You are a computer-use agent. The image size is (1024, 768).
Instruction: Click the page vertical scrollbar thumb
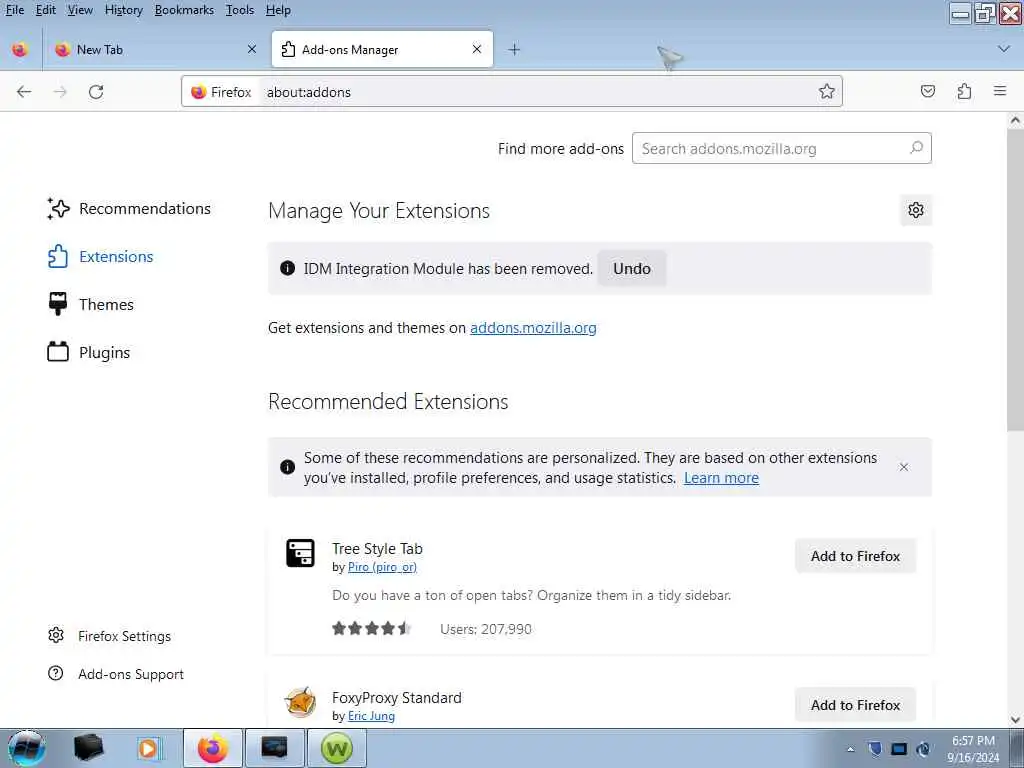(1014, 281)
